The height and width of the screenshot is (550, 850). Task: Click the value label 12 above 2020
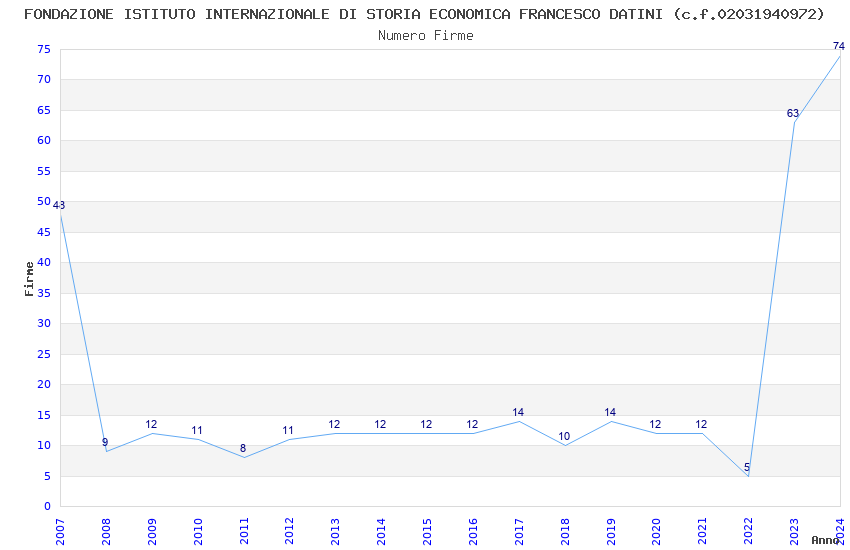point(655,424)
